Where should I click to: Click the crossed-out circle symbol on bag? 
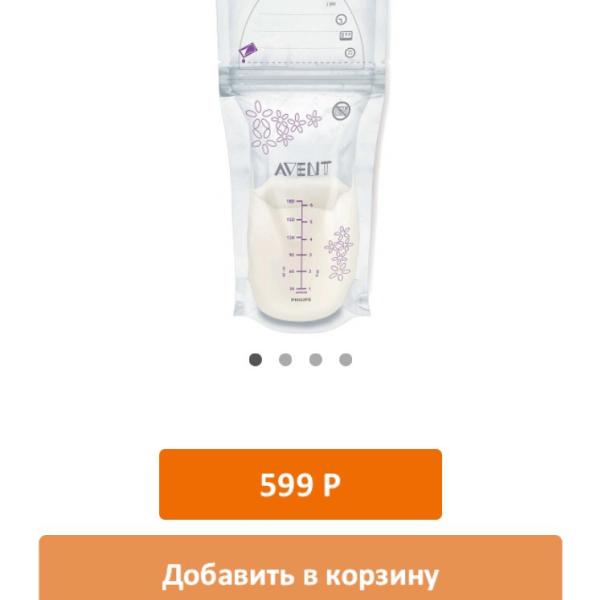[341, 111]
